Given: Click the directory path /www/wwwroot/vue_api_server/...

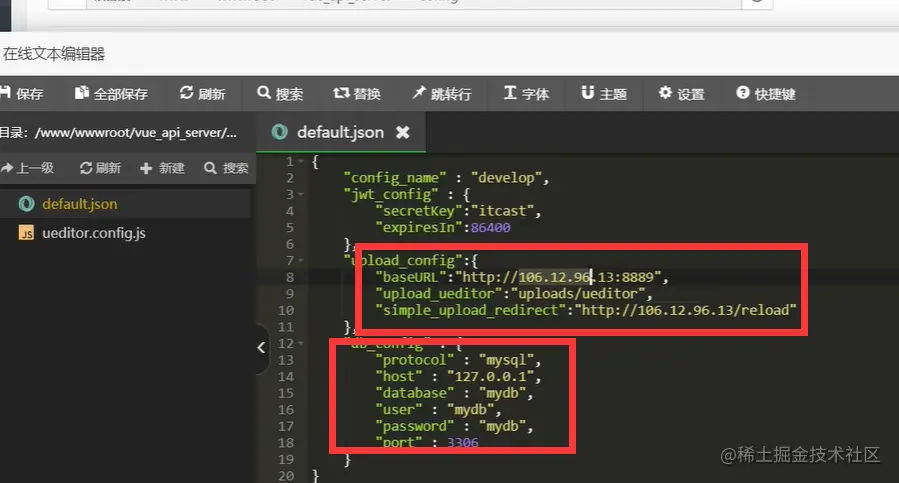Looking at the screenshot, I should coord(136,133).
